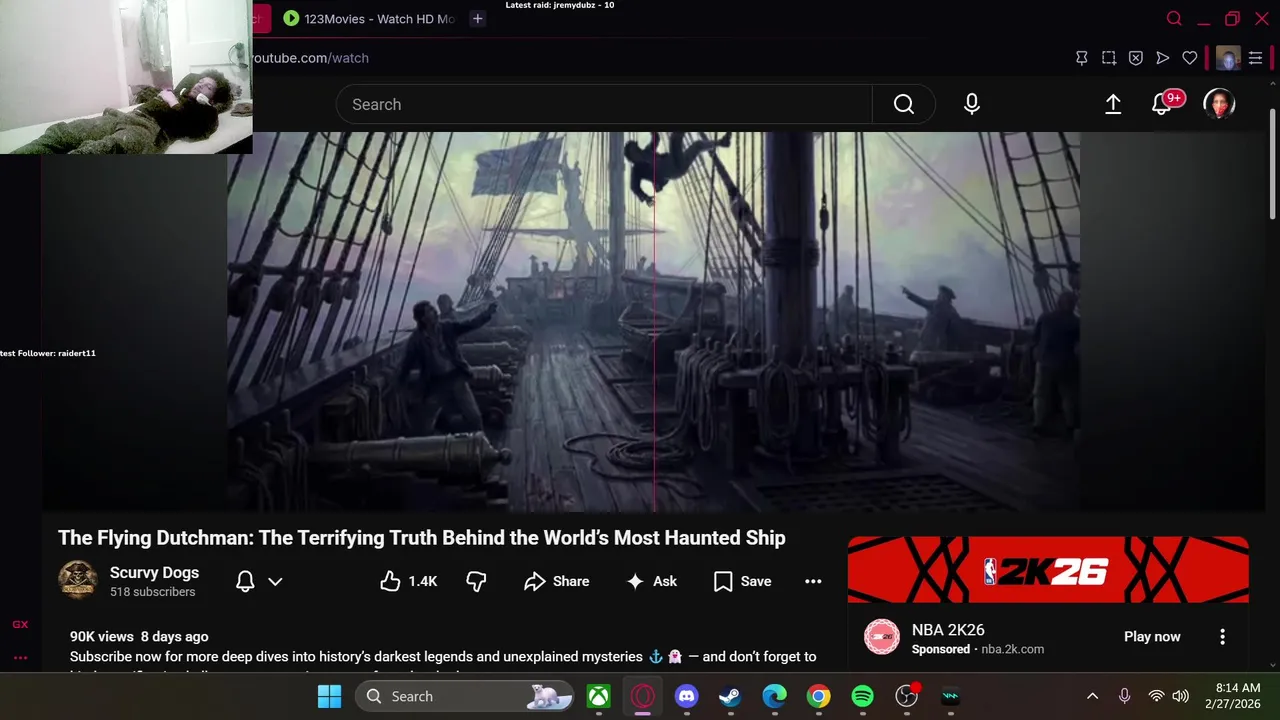
Task: Open the volume speaker tray icon
Action: [x=1180, y=696]
